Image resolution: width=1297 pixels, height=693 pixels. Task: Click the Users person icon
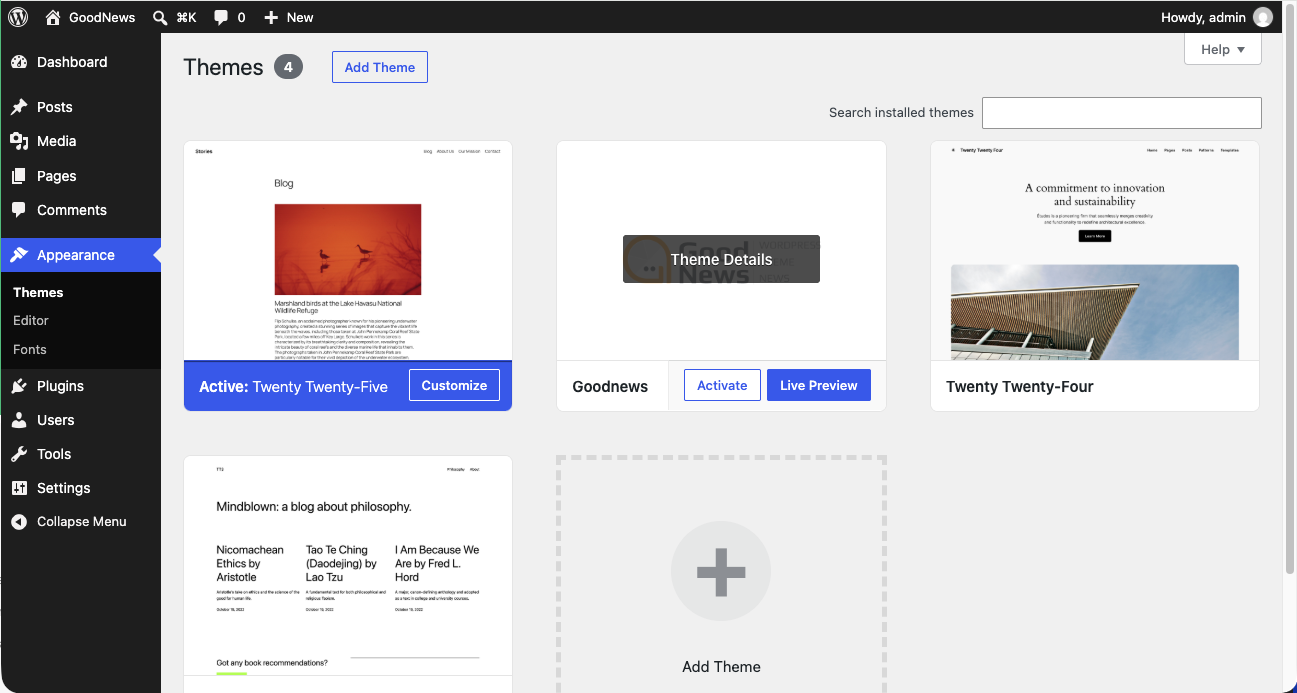pos(19,420)
